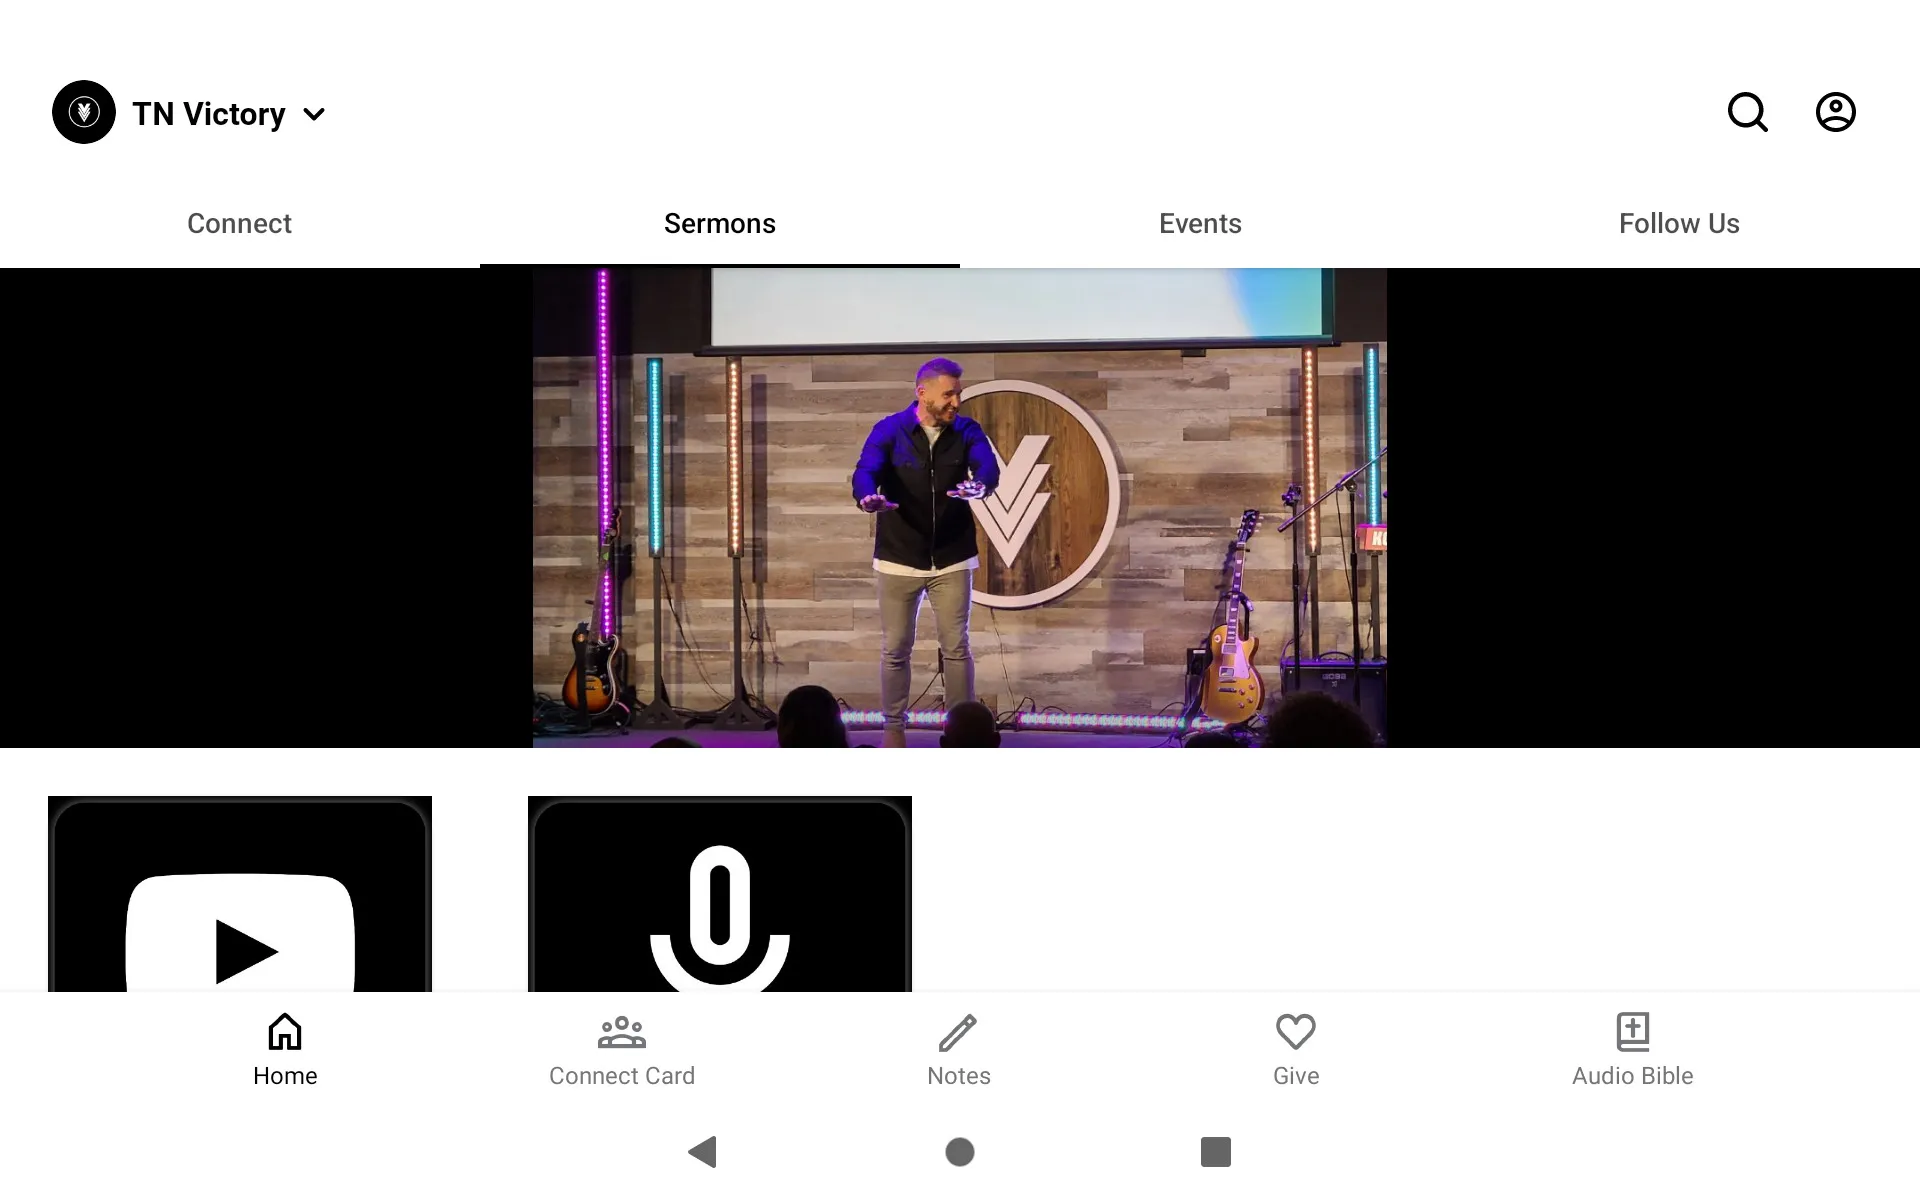Select the Events tab
This screenshot has width=1920, height=1200.
1200,223
